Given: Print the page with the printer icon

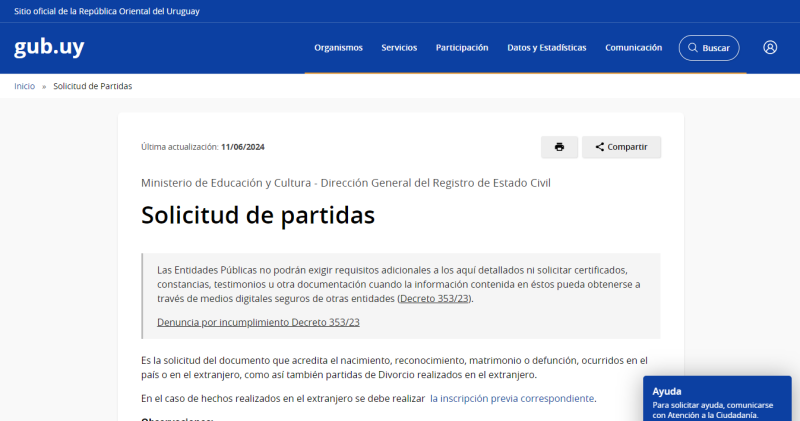Looking at the screenshot, I should pos(559,147).
